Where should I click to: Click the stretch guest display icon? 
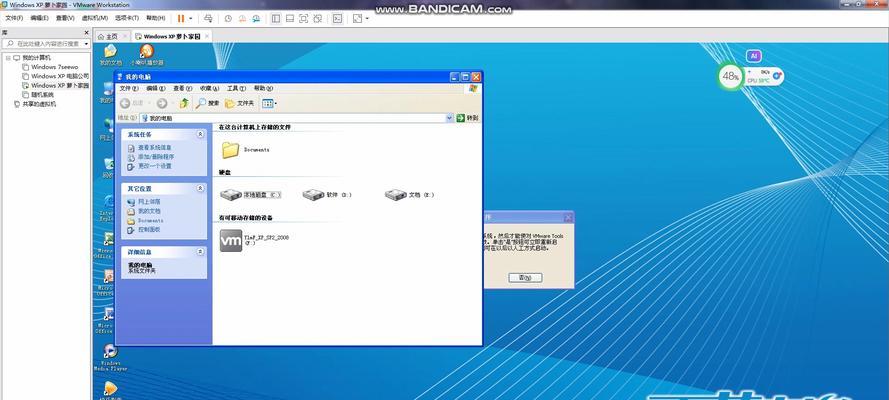coord(357,18)
